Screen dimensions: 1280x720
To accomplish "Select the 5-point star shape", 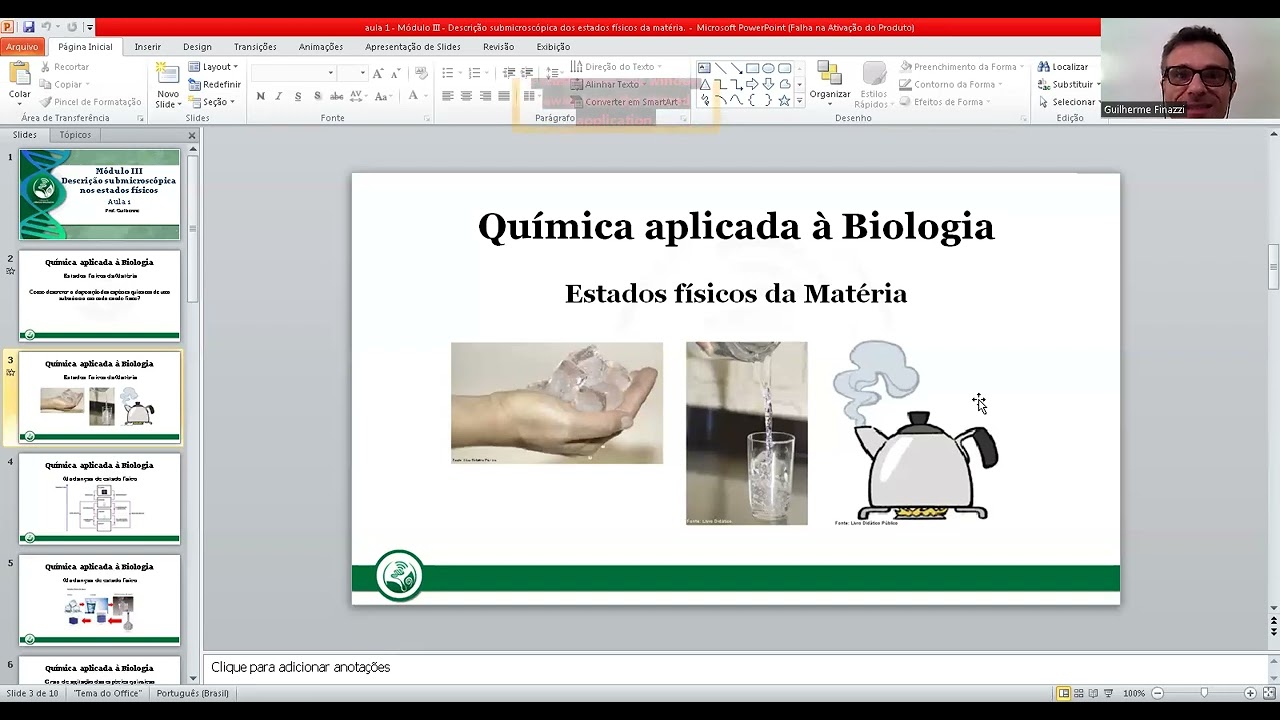I will 784,100.
